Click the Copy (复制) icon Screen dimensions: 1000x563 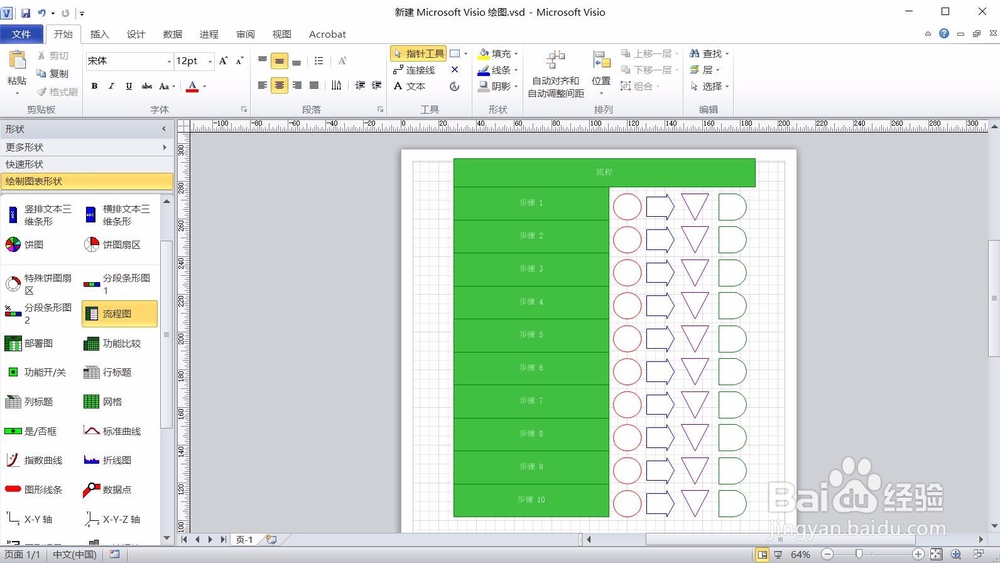point(41,73)
